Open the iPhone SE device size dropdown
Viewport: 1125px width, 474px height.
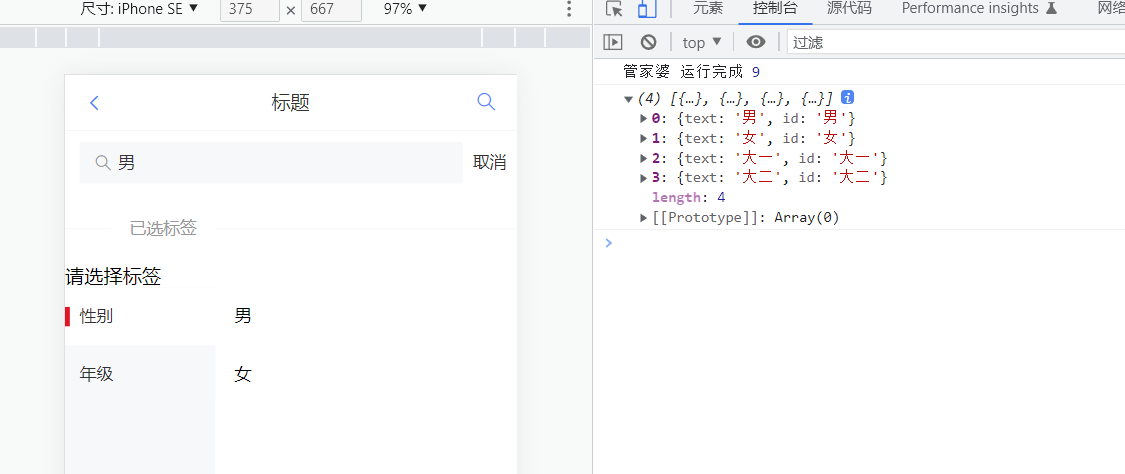(x=138, y=9)
